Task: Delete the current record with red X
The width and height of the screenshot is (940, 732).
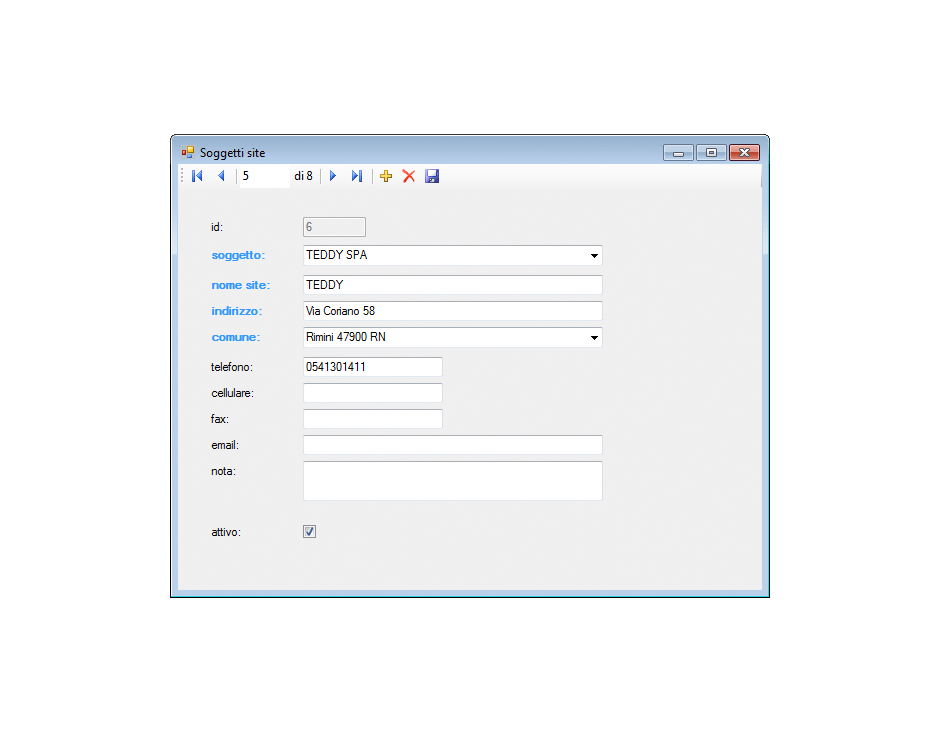Action: coord(409,176)
